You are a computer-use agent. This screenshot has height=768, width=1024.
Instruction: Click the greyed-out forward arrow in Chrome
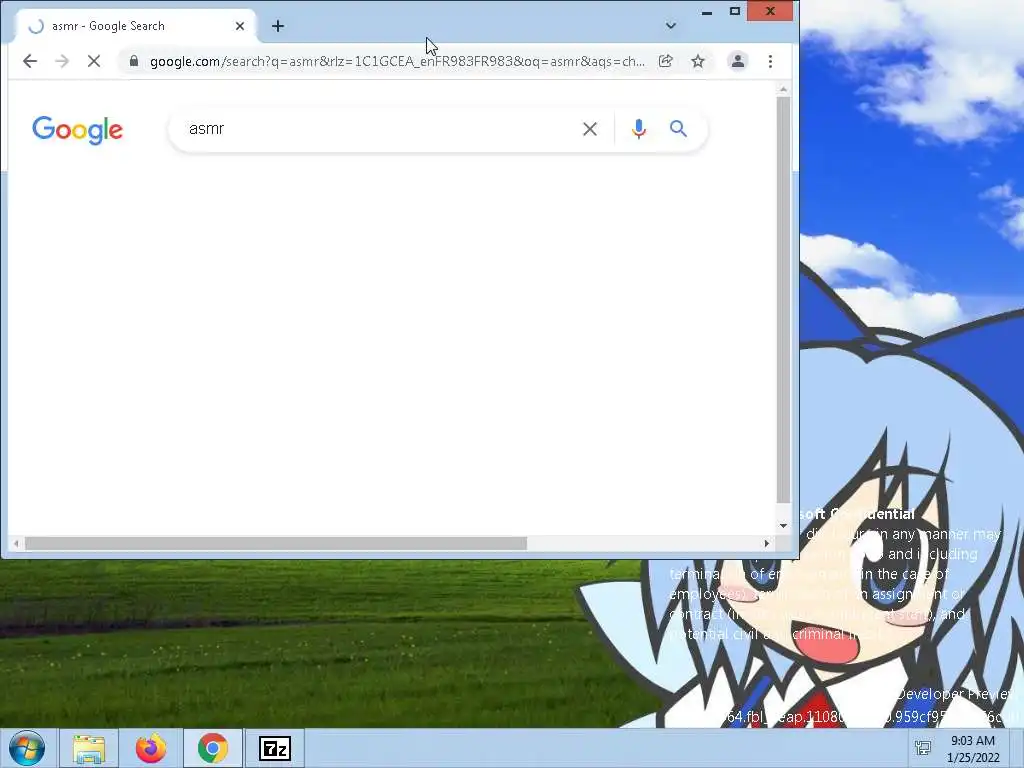[62, 61]
